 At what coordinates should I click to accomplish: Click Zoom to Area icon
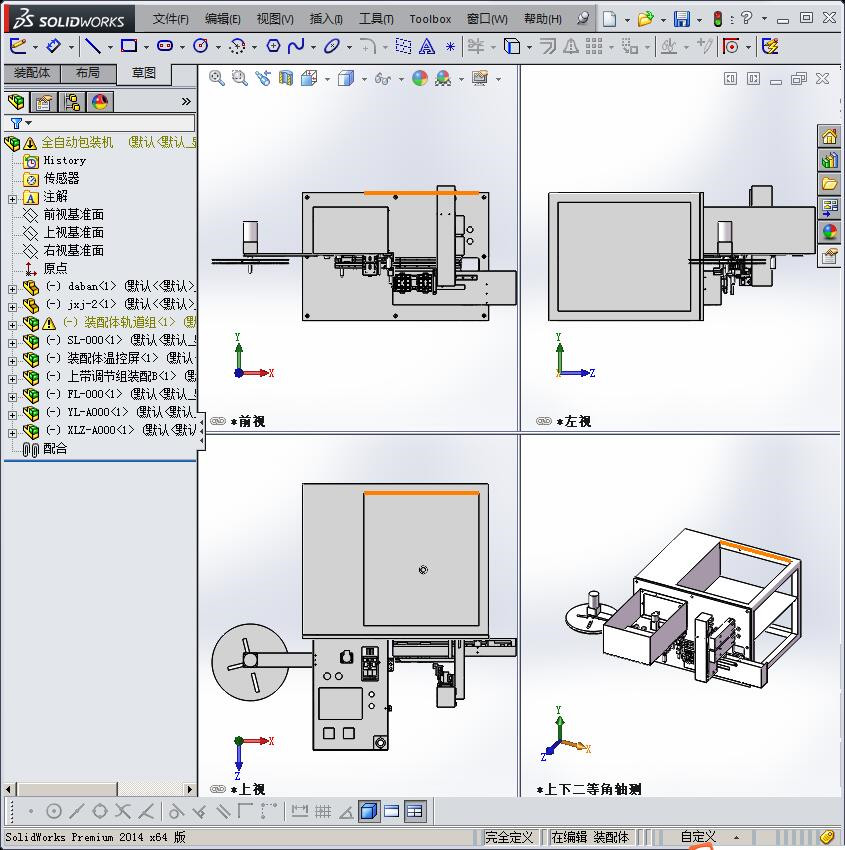click(x=240, y=79)
